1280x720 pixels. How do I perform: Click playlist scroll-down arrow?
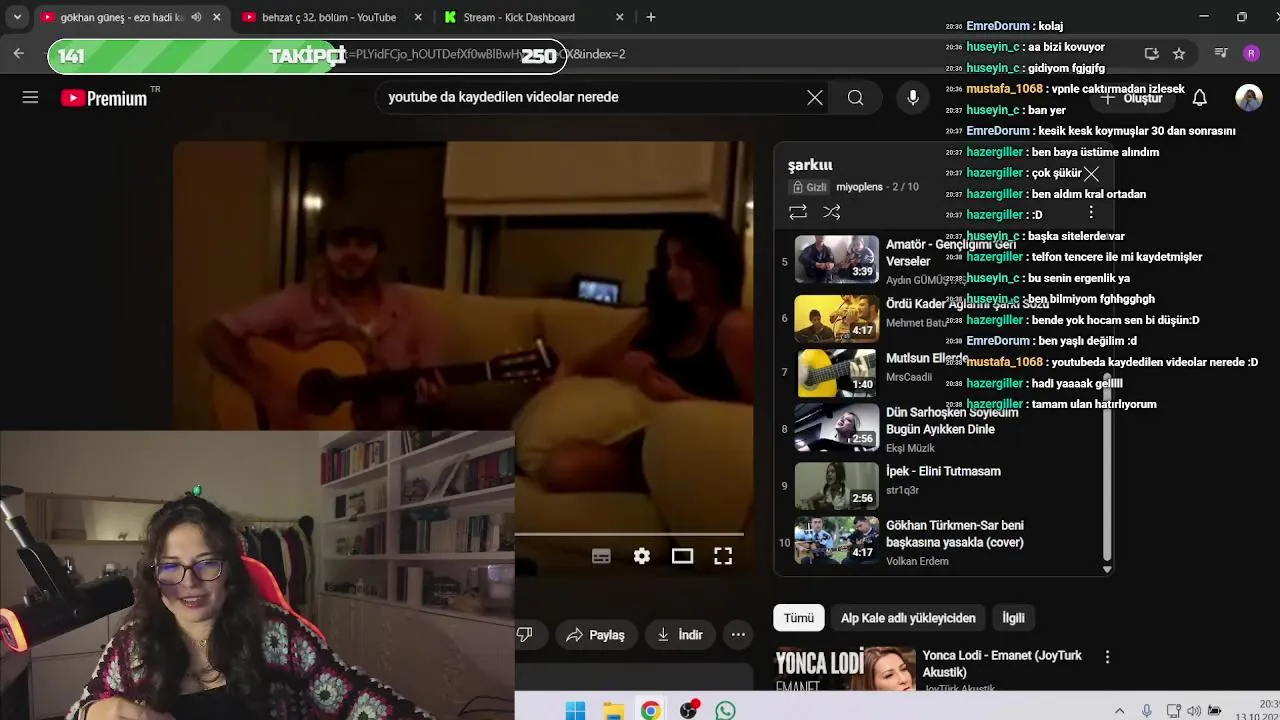[x=1107, y=569]
